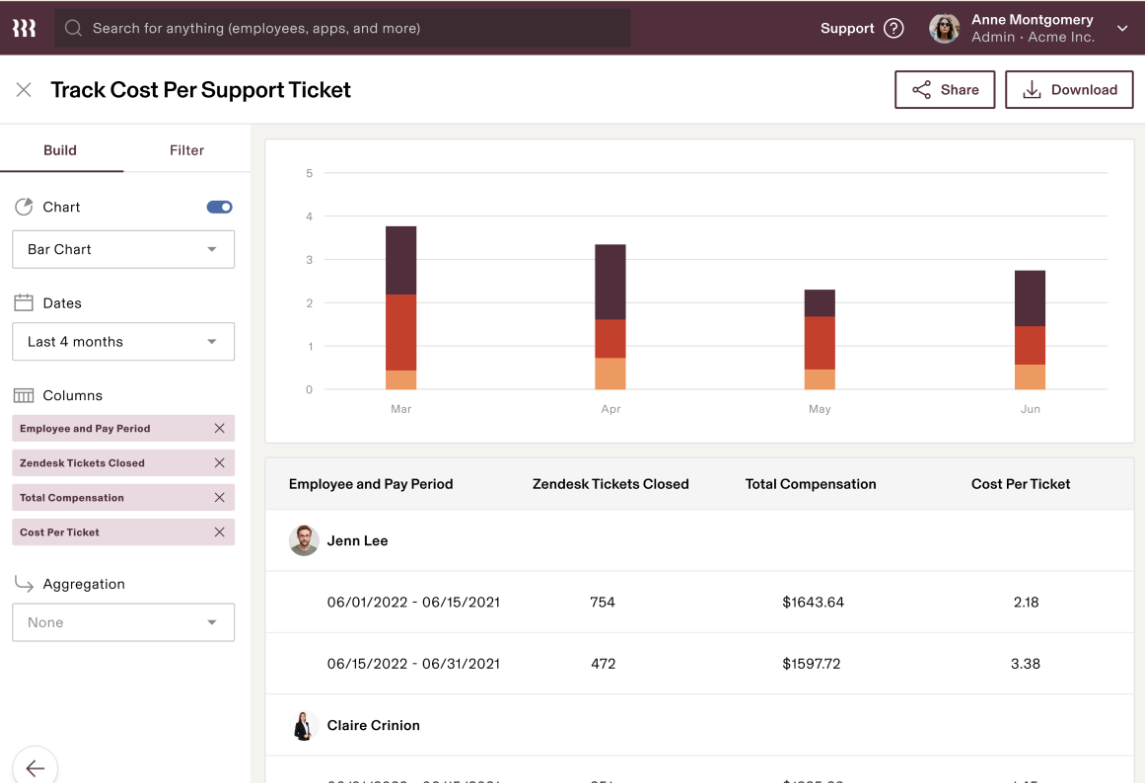Open the Last 4 months date dropdown
Screen dimensions: 1145x783
(123, 341)
